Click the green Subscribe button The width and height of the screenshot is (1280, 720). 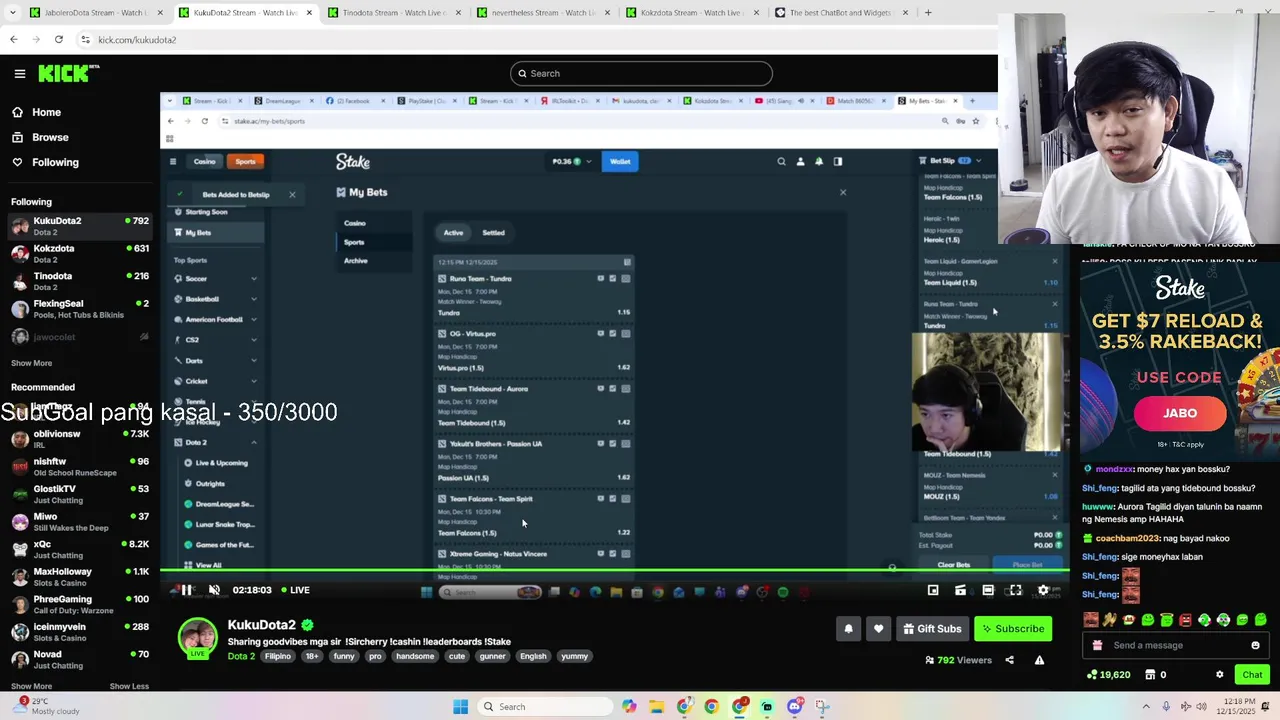(x=1013, y=629)
